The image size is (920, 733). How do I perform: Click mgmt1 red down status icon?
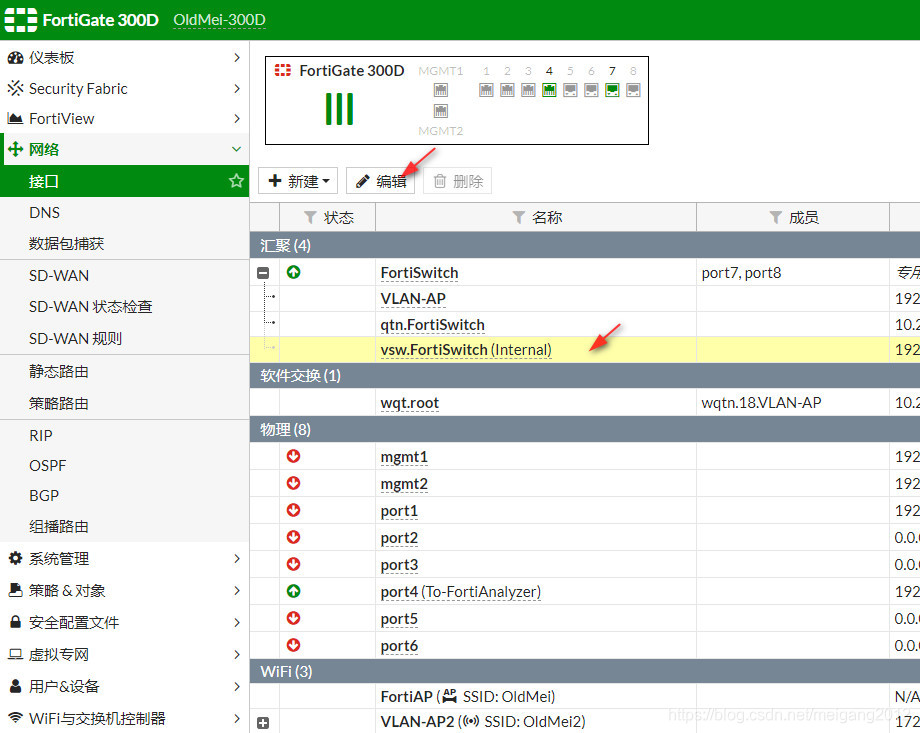pos(293,456)
